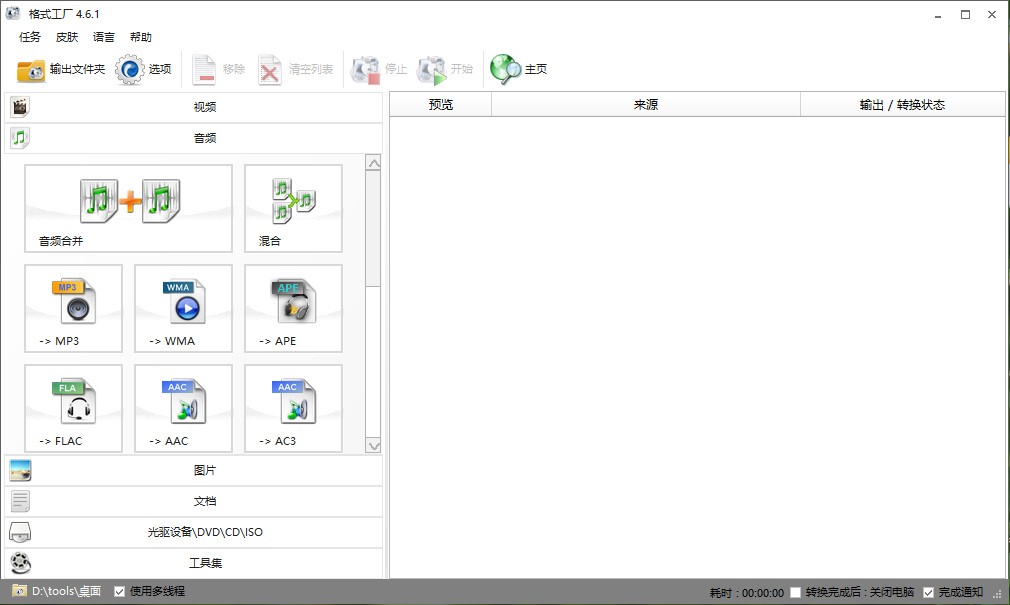Open the 主页 homepage globe icon
Image resolution: width=1010 pixels, height=605 pixels.
505,70
